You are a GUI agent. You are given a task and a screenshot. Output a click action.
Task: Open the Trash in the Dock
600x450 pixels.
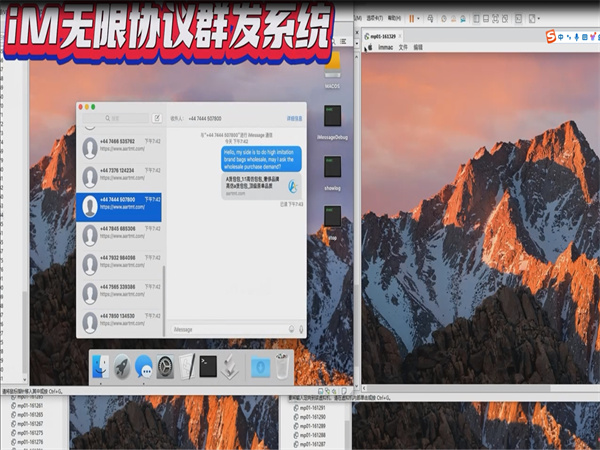click(x=283, y=366)
